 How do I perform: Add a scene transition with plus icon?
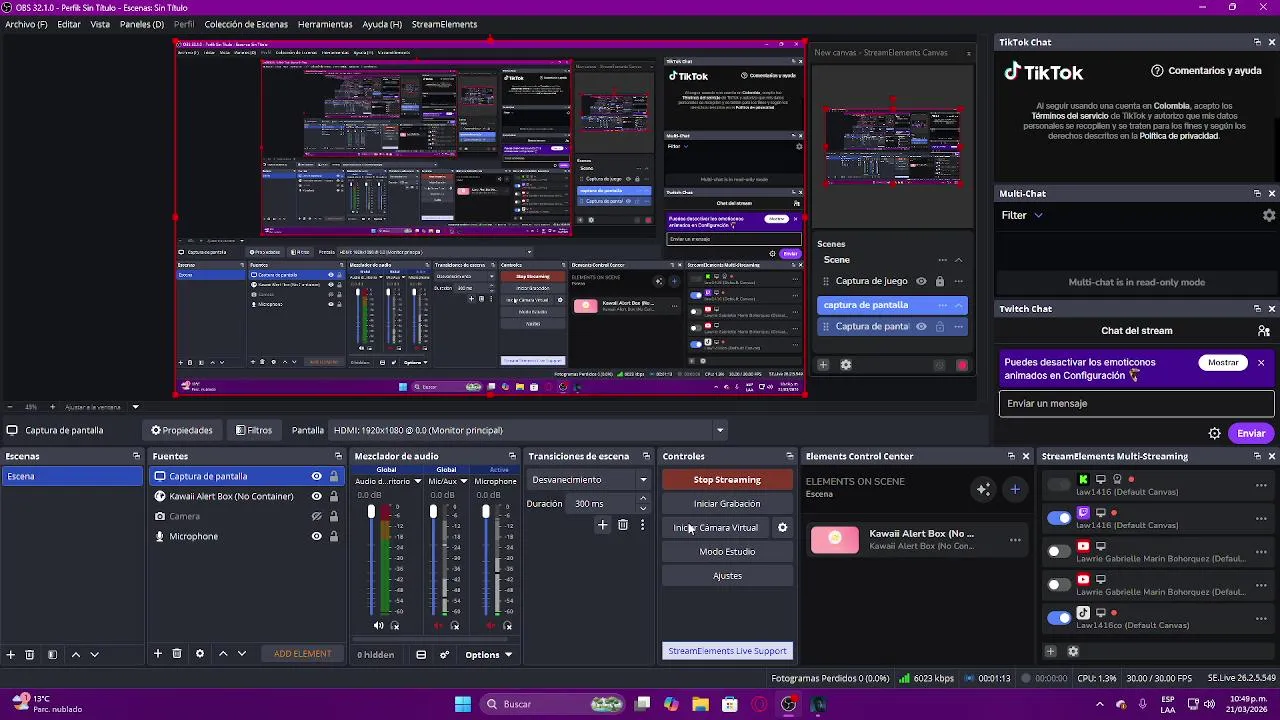click(x=602, y=525)
